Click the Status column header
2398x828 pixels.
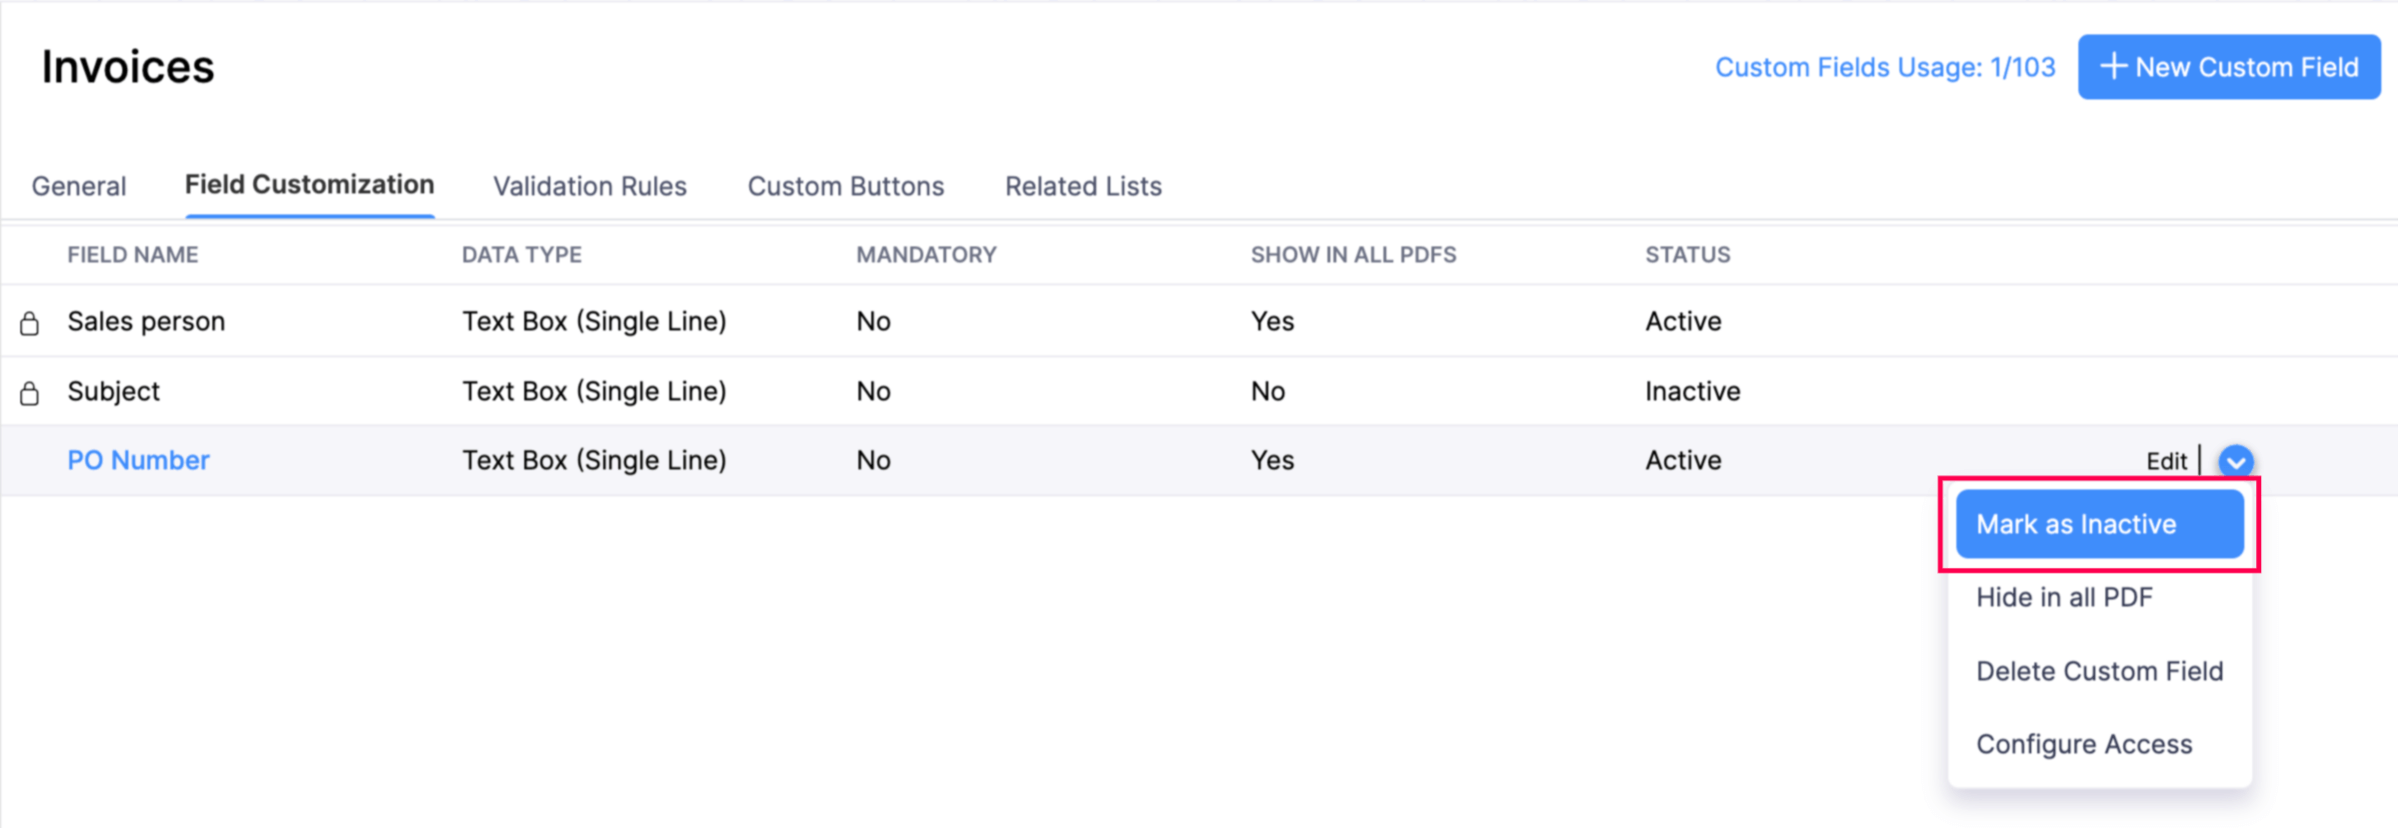coord(1687,255)
